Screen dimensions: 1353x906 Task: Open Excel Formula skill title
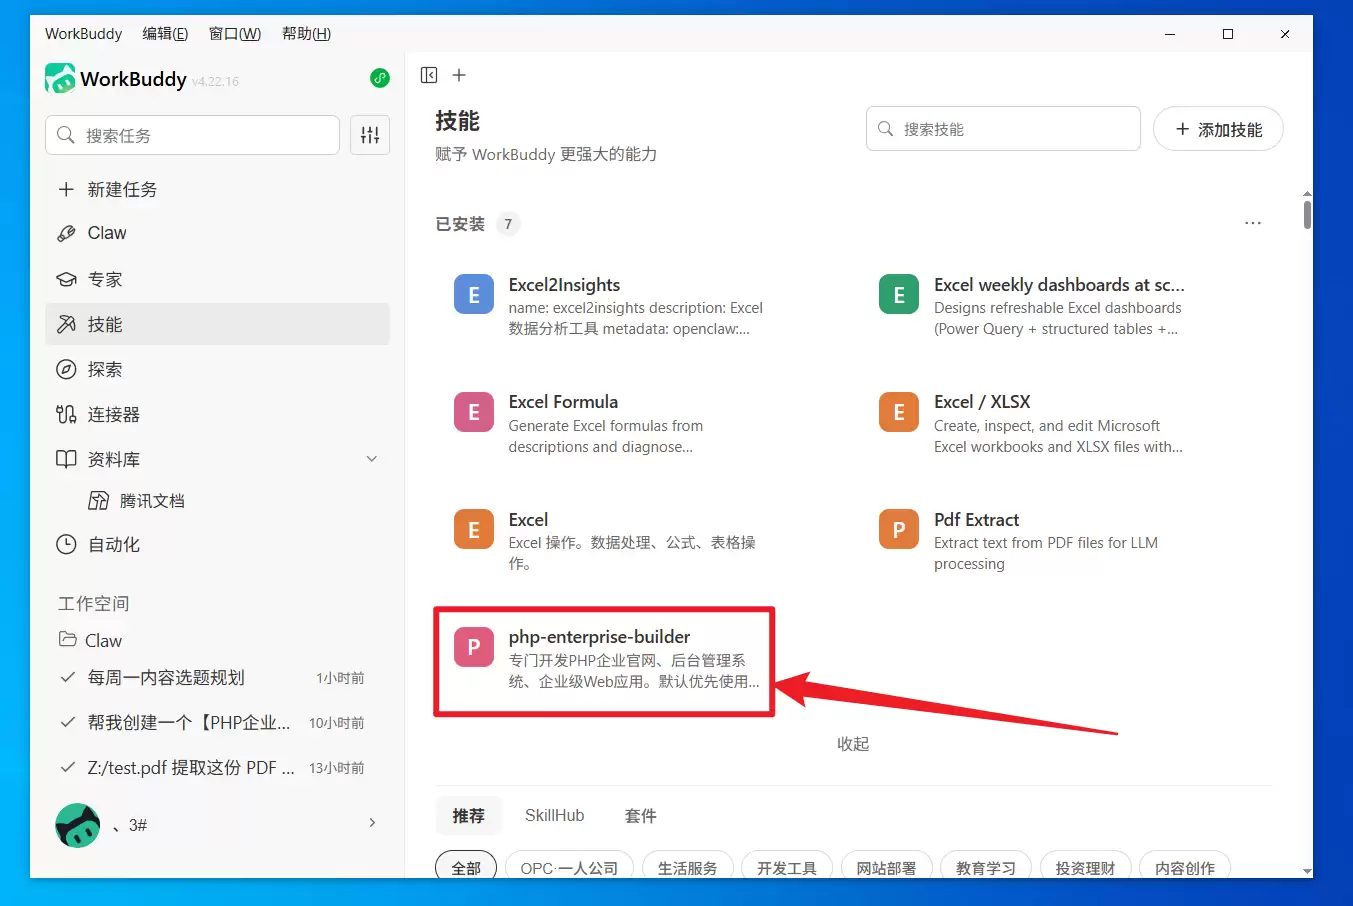click(x=563, y=402)
